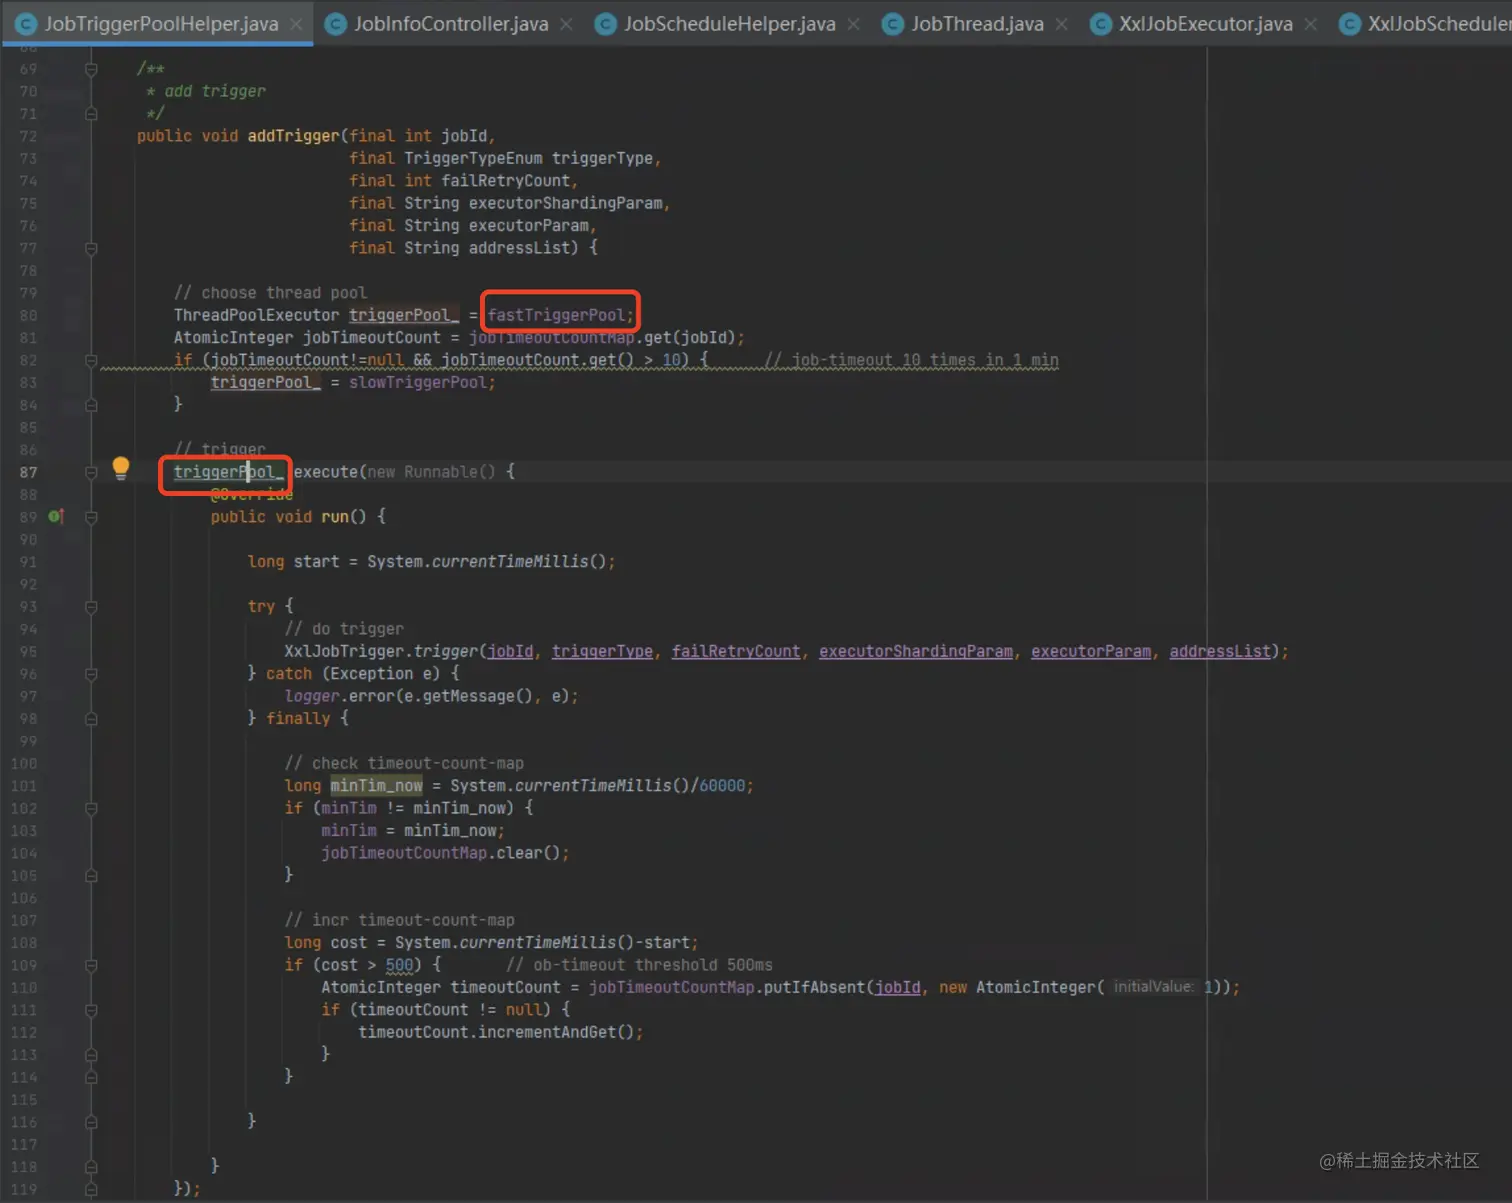Collapse the Runnable anonymous class at line 87

91,472
